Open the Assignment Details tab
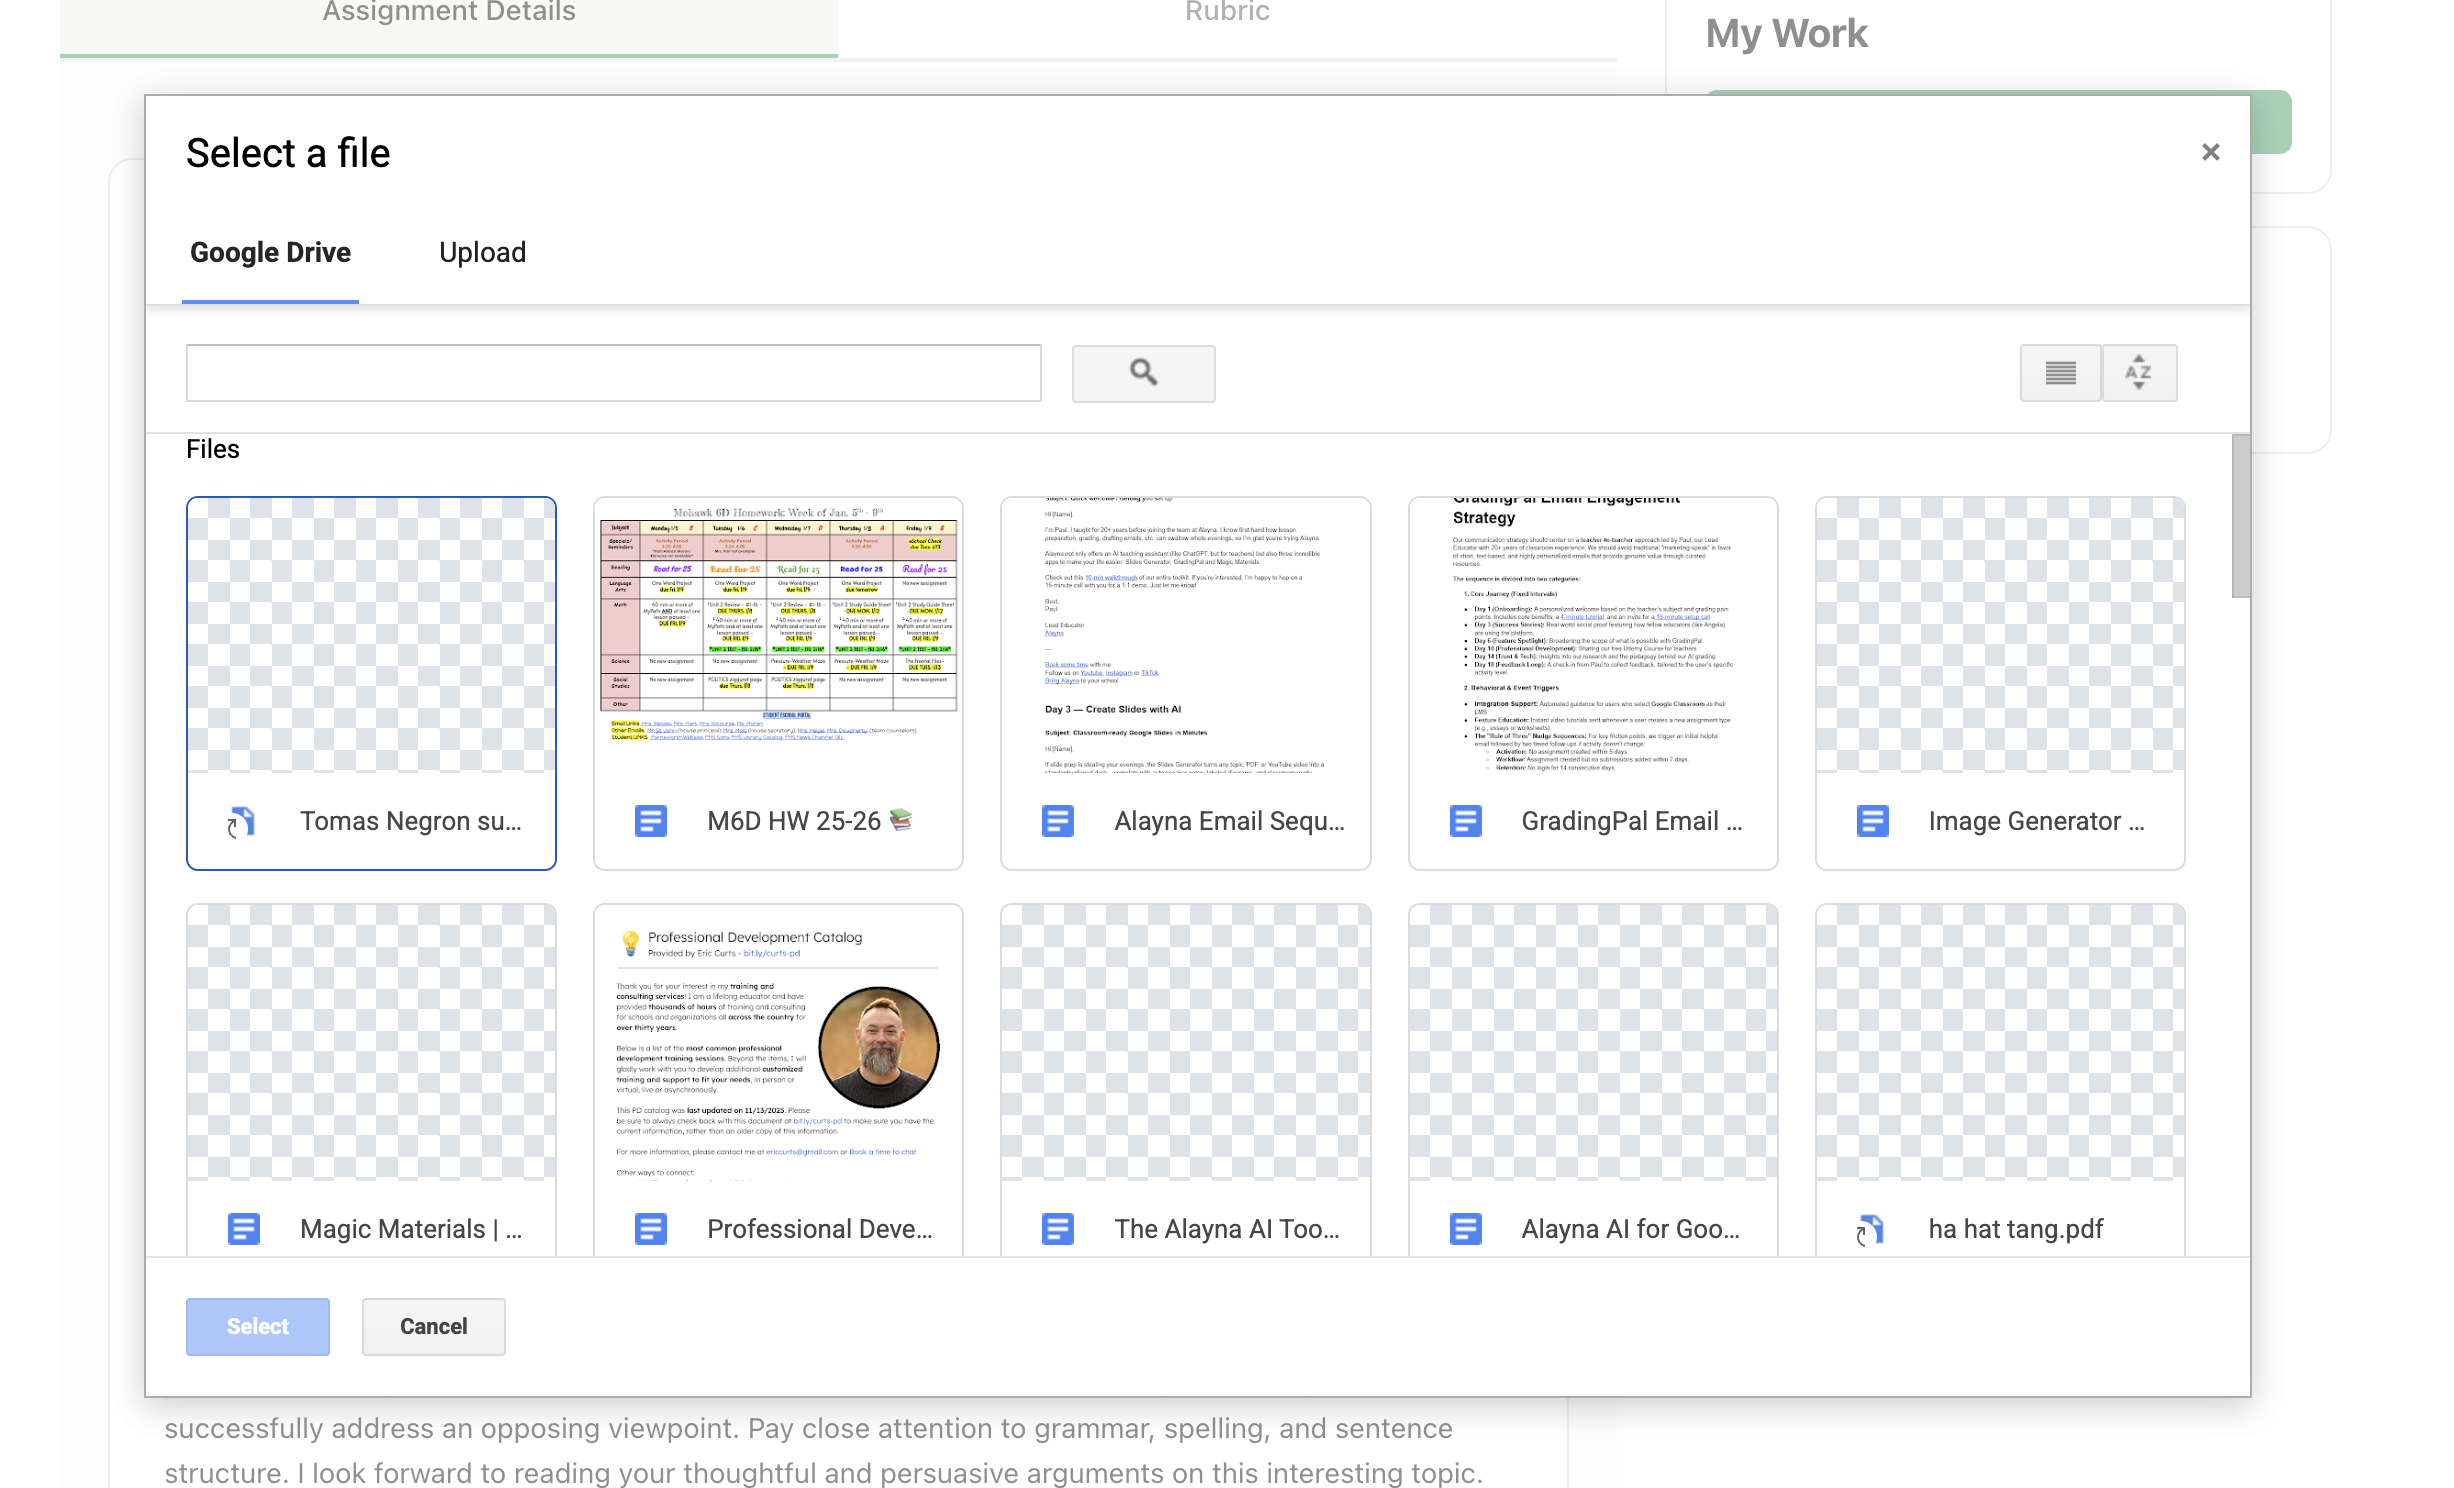 [x=447, y=12]
